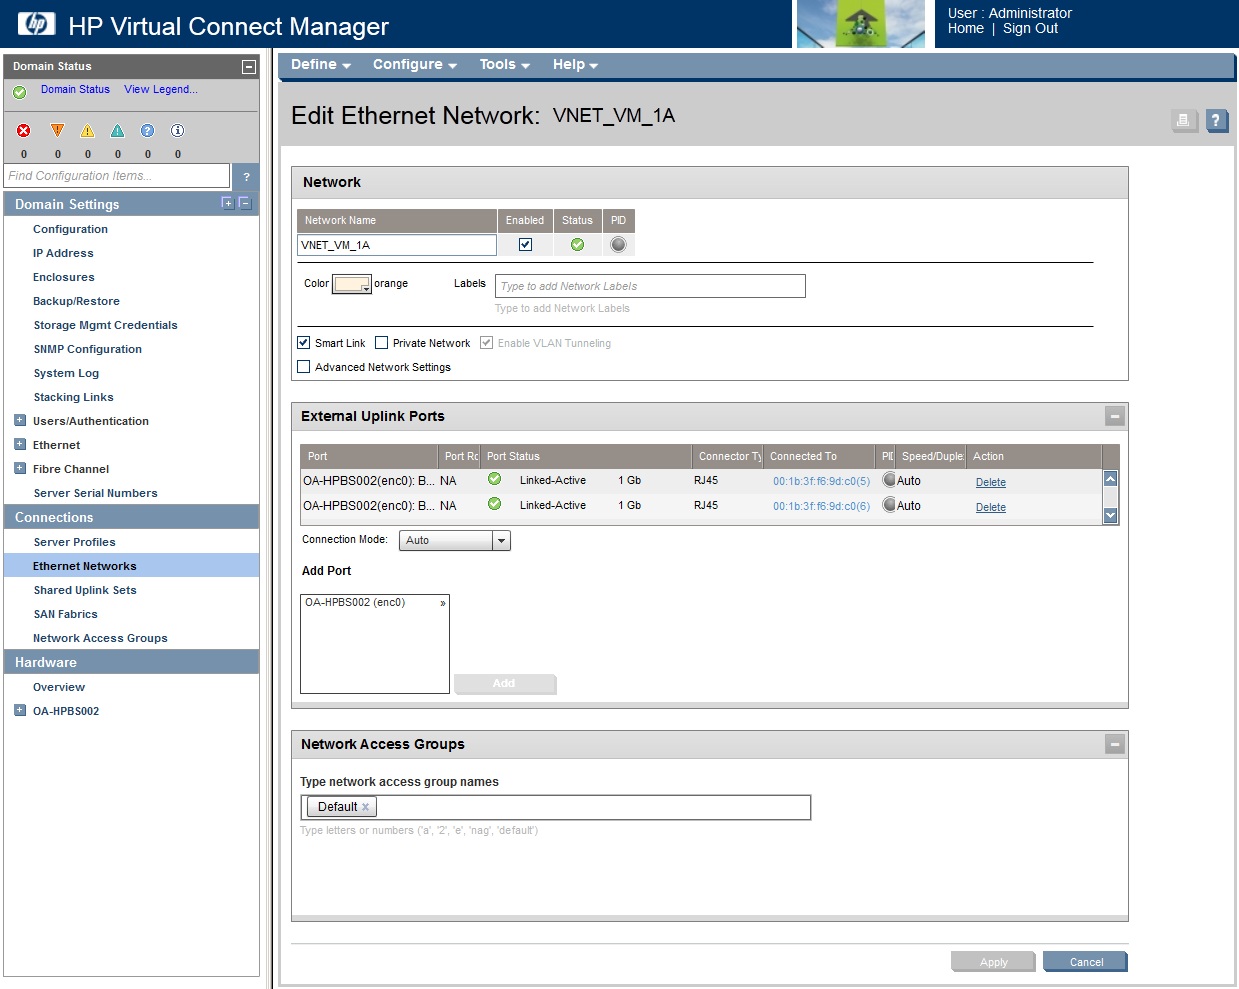Open the Backup/Restore settings
1239x989 pixels.
pos(76,301)
